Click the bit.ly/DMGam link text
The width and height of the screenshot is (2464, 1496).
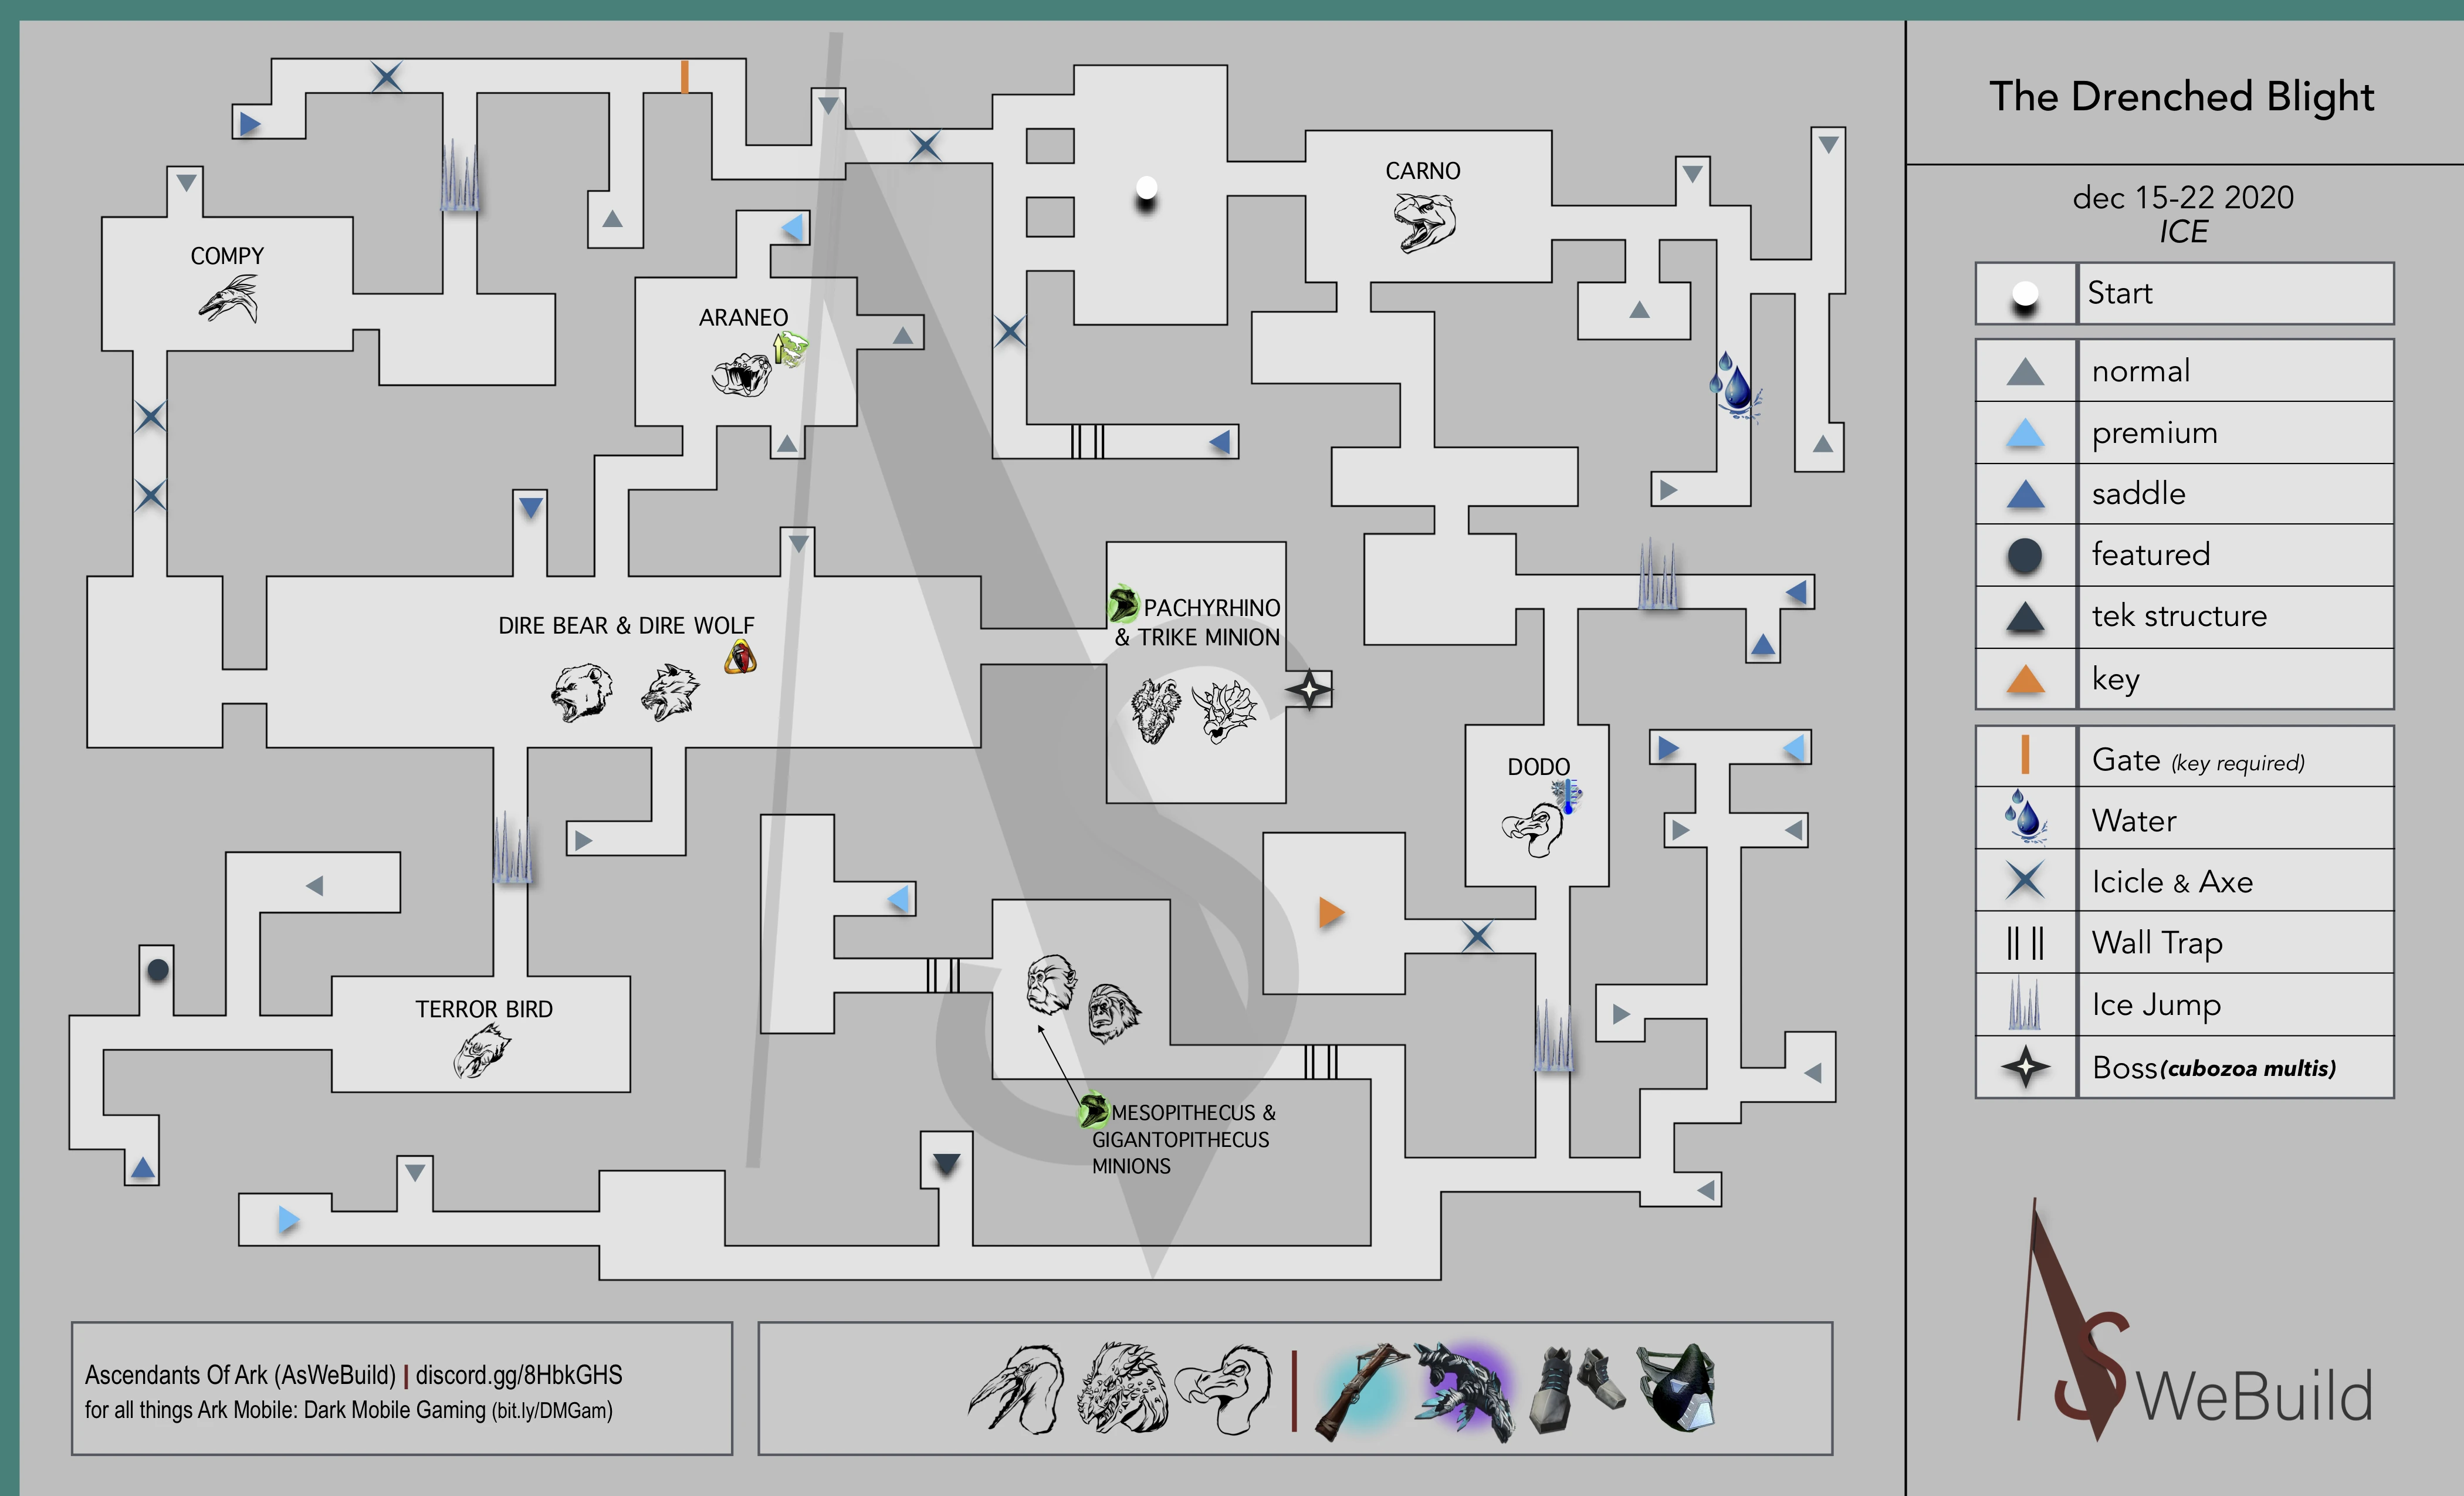(x=551, y=1410)
